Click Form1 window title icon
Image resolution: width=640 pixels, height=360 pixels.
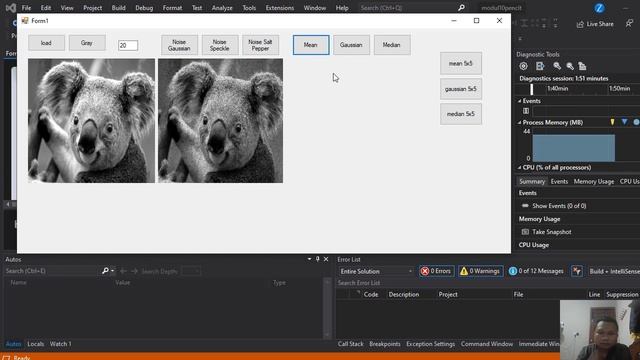click(x=25, y=20)
